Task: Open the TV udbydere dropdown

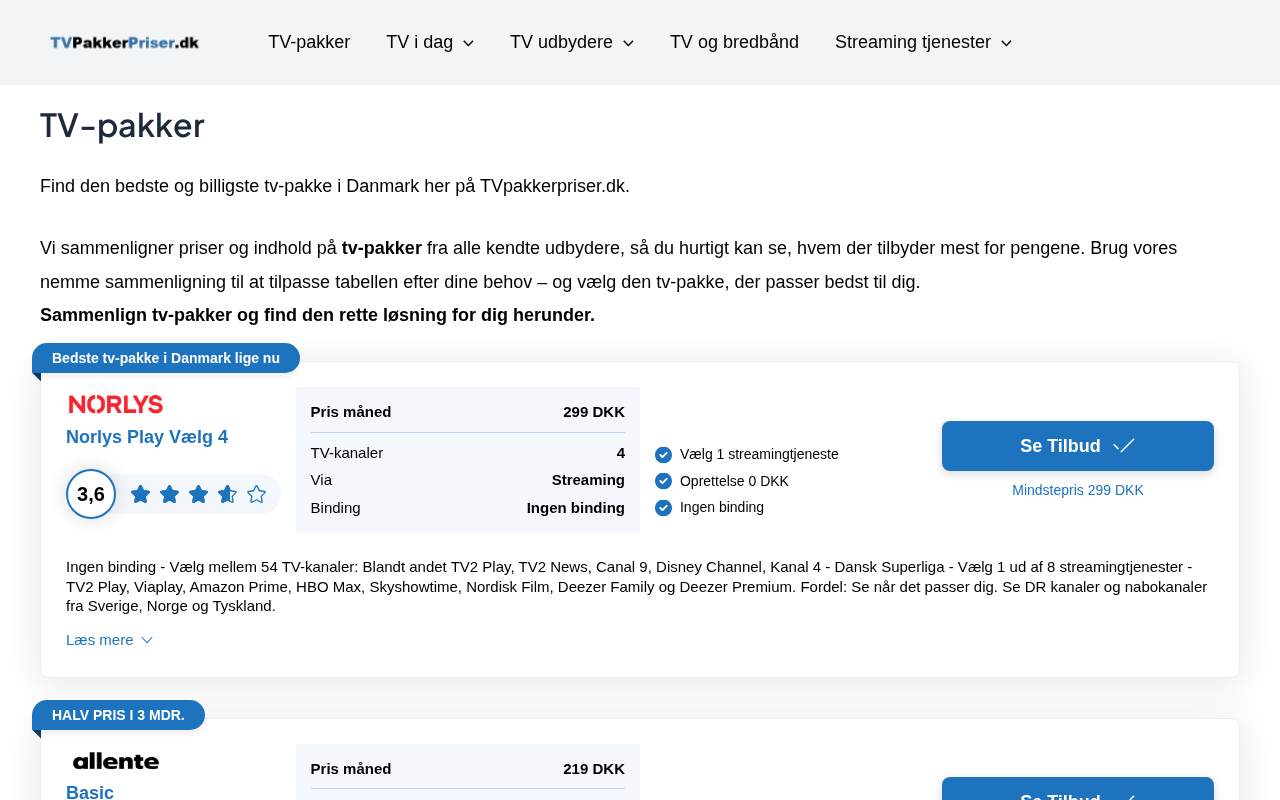Action: tap(572, 42)
